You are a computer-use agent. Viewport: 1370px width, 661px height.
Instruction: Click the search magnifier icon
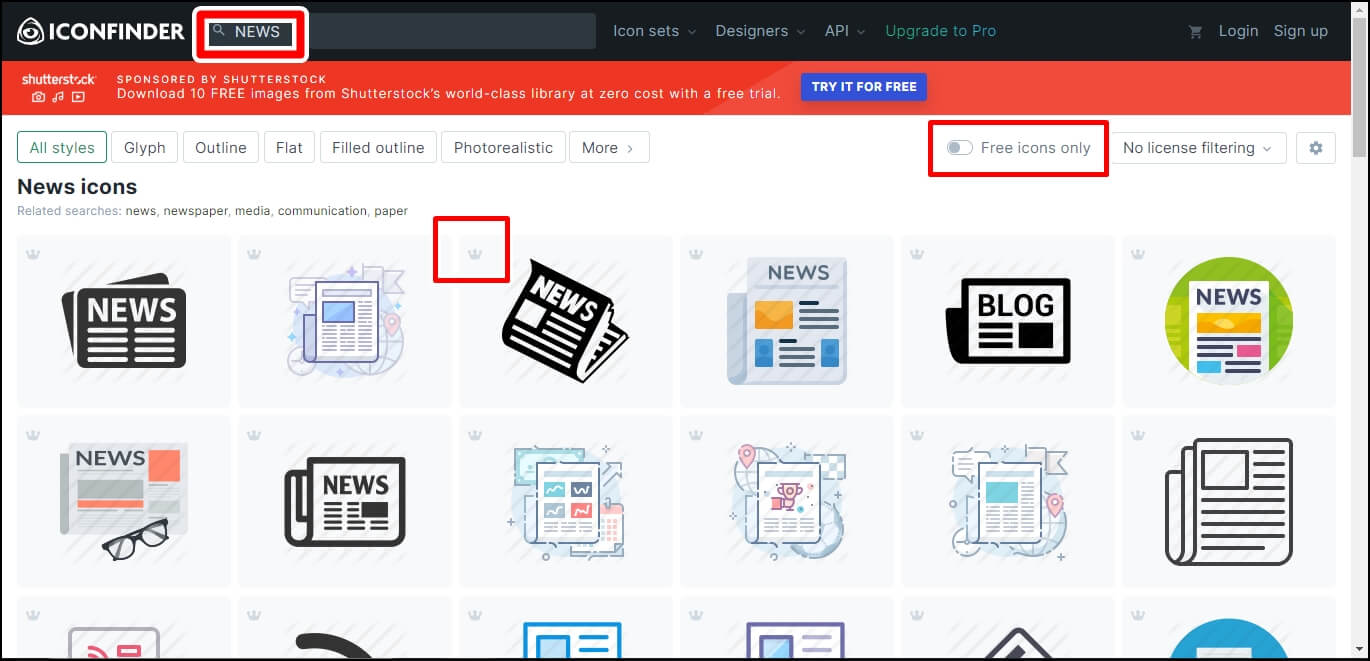(x=219, y=31)
